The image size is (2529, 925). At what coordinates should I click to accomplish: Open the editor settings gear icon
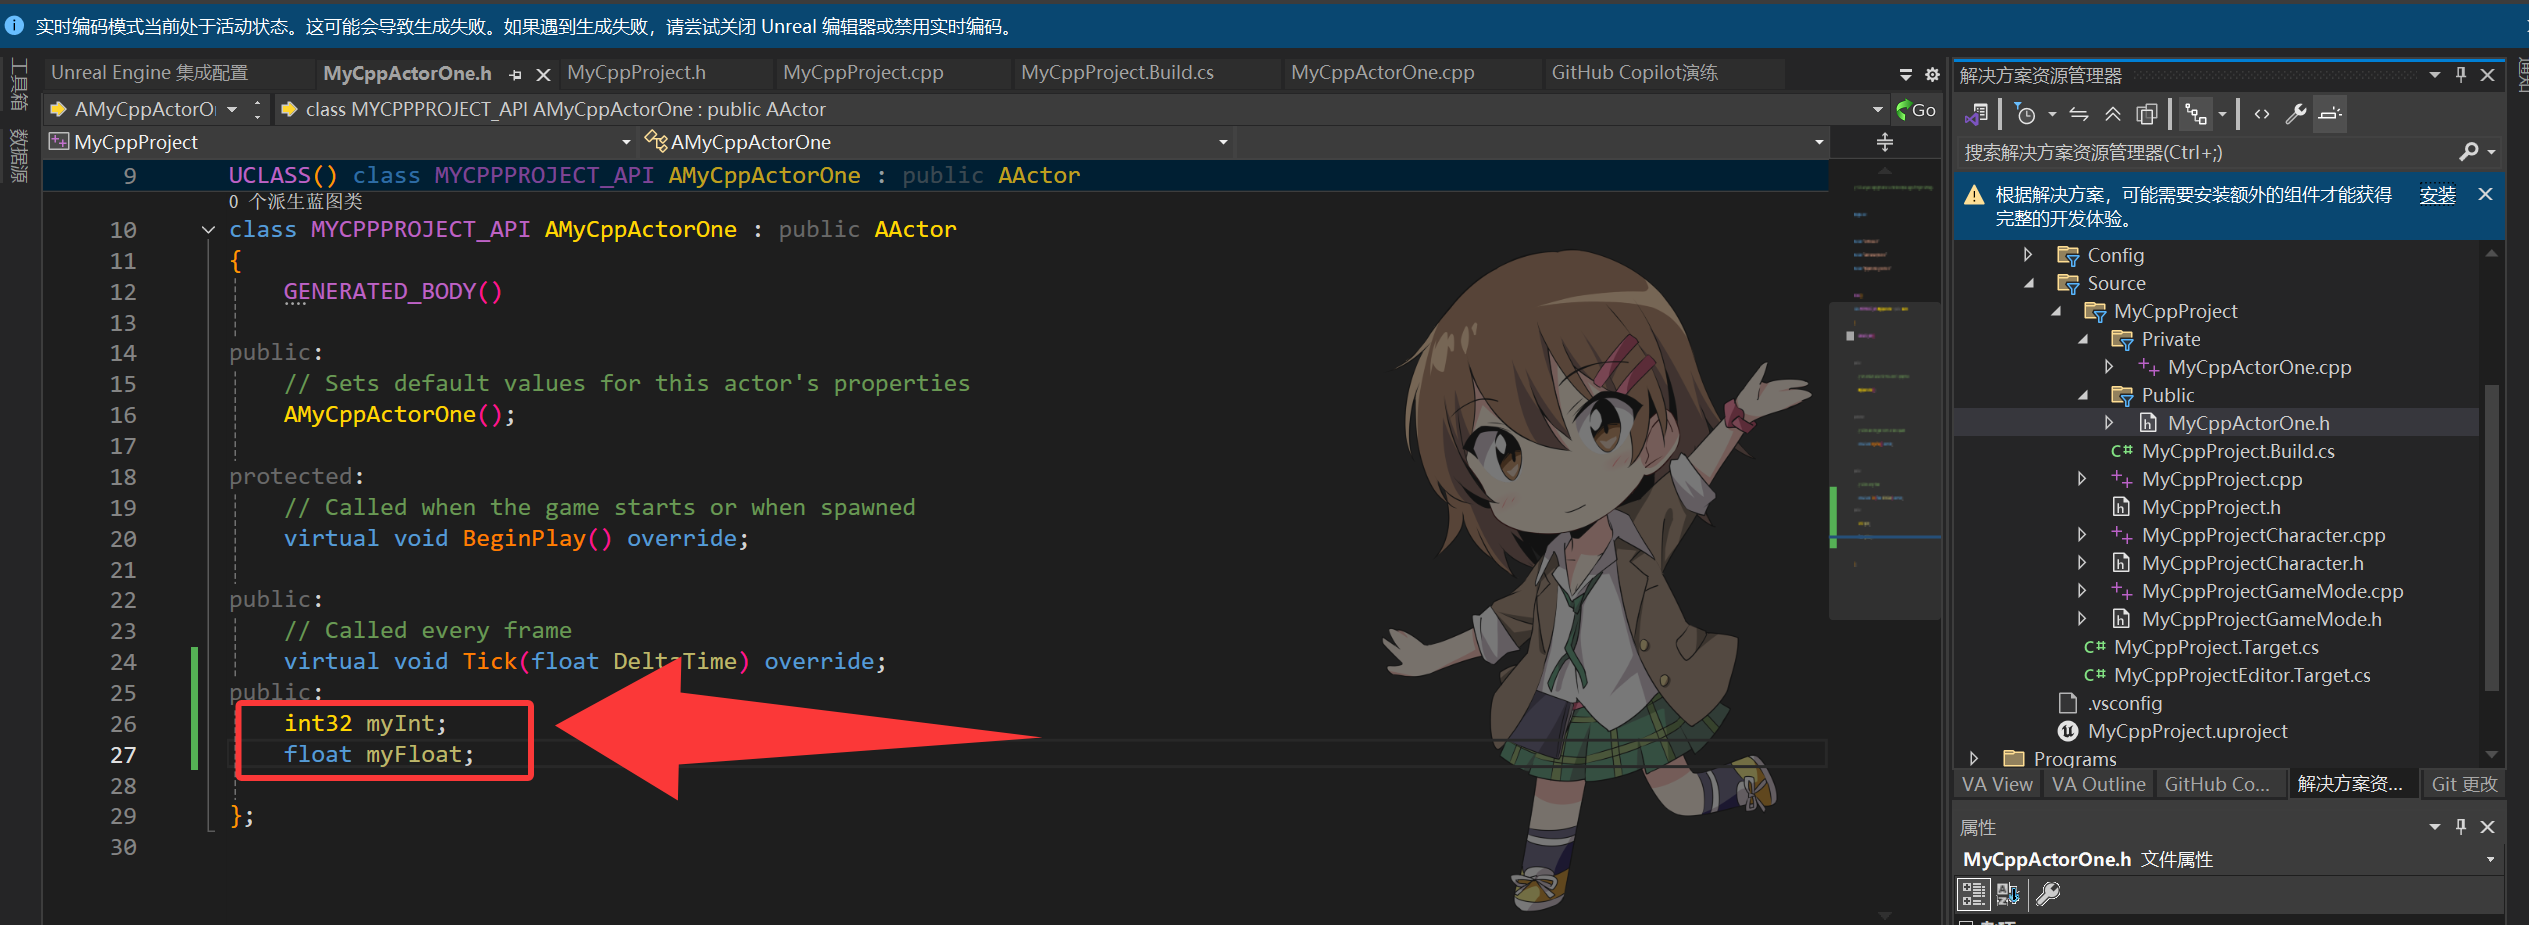tap(1932, 75)
